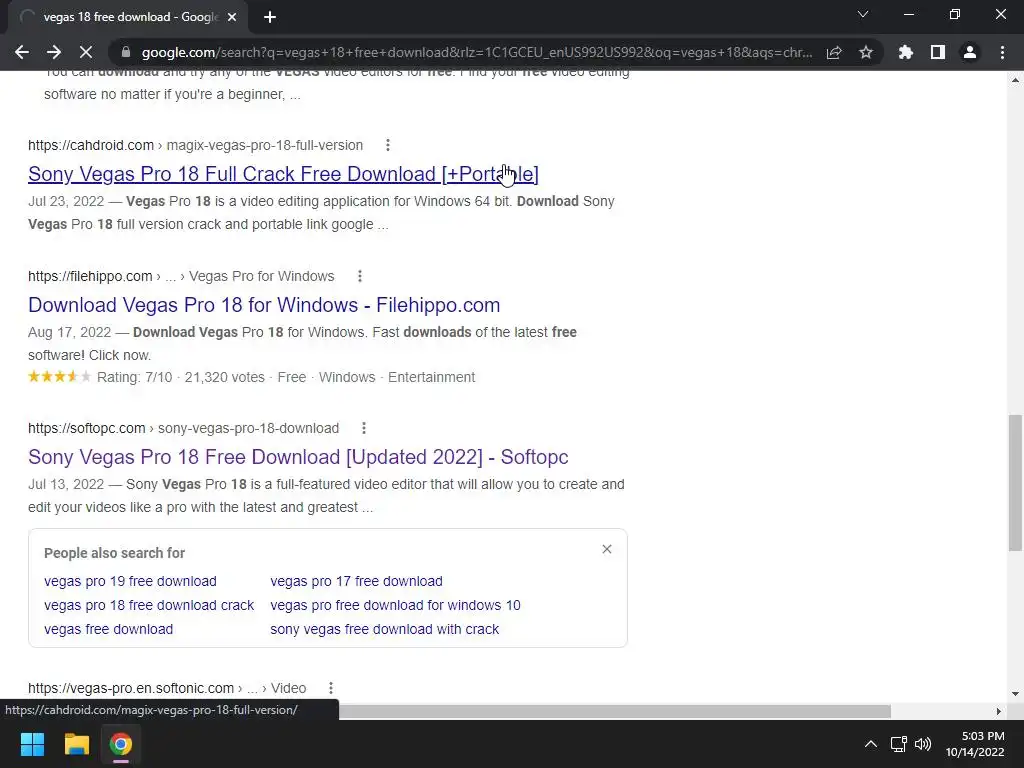Open more options for the softonic.com result
1024x768 pixels.
(331, 688)
